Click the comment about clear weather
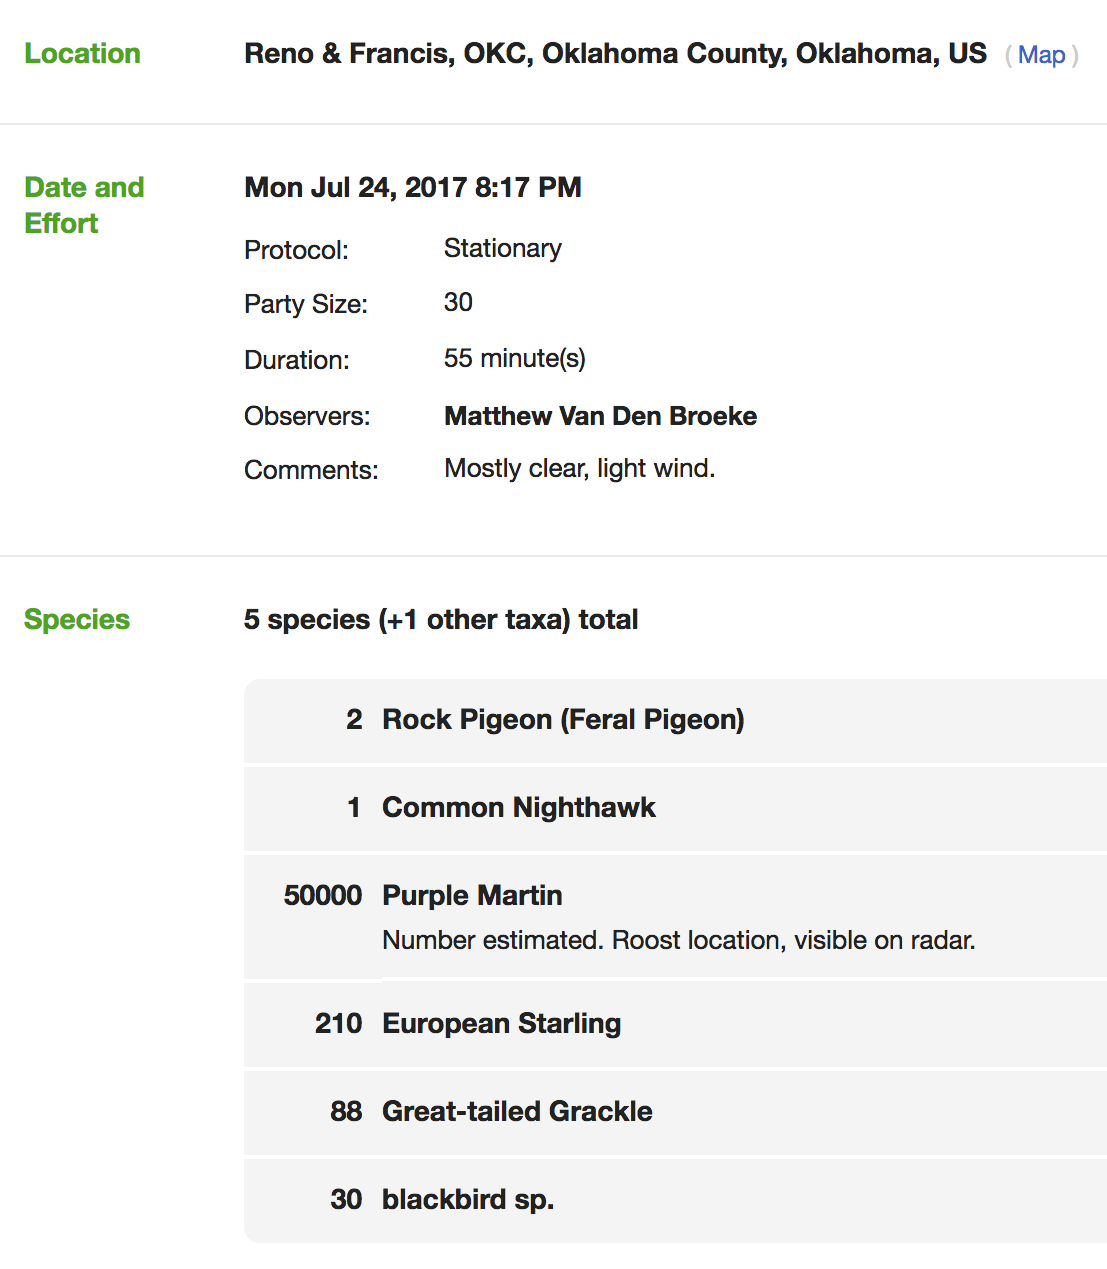This screenshot has height=1269, width=1107. click(580, 468)
